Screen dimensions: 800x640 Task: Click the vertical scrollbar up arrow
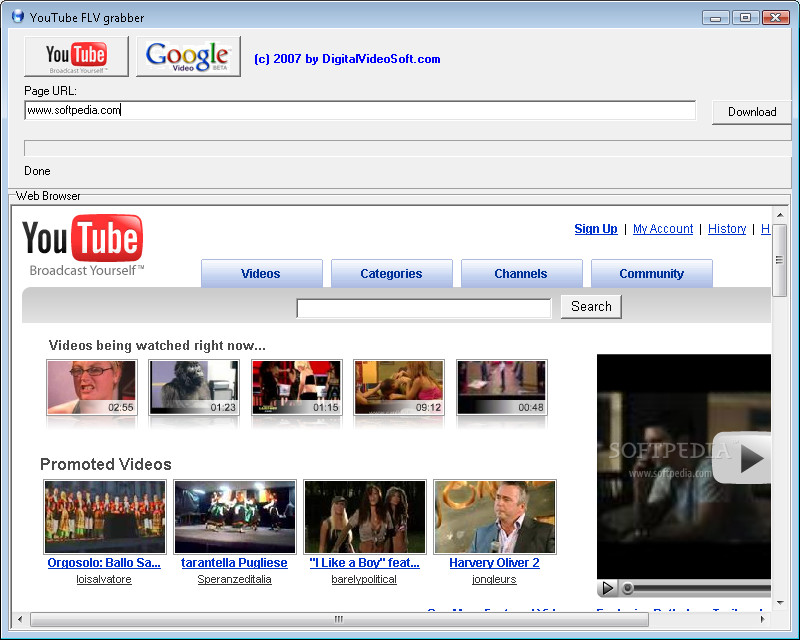(x=780, y=215)
